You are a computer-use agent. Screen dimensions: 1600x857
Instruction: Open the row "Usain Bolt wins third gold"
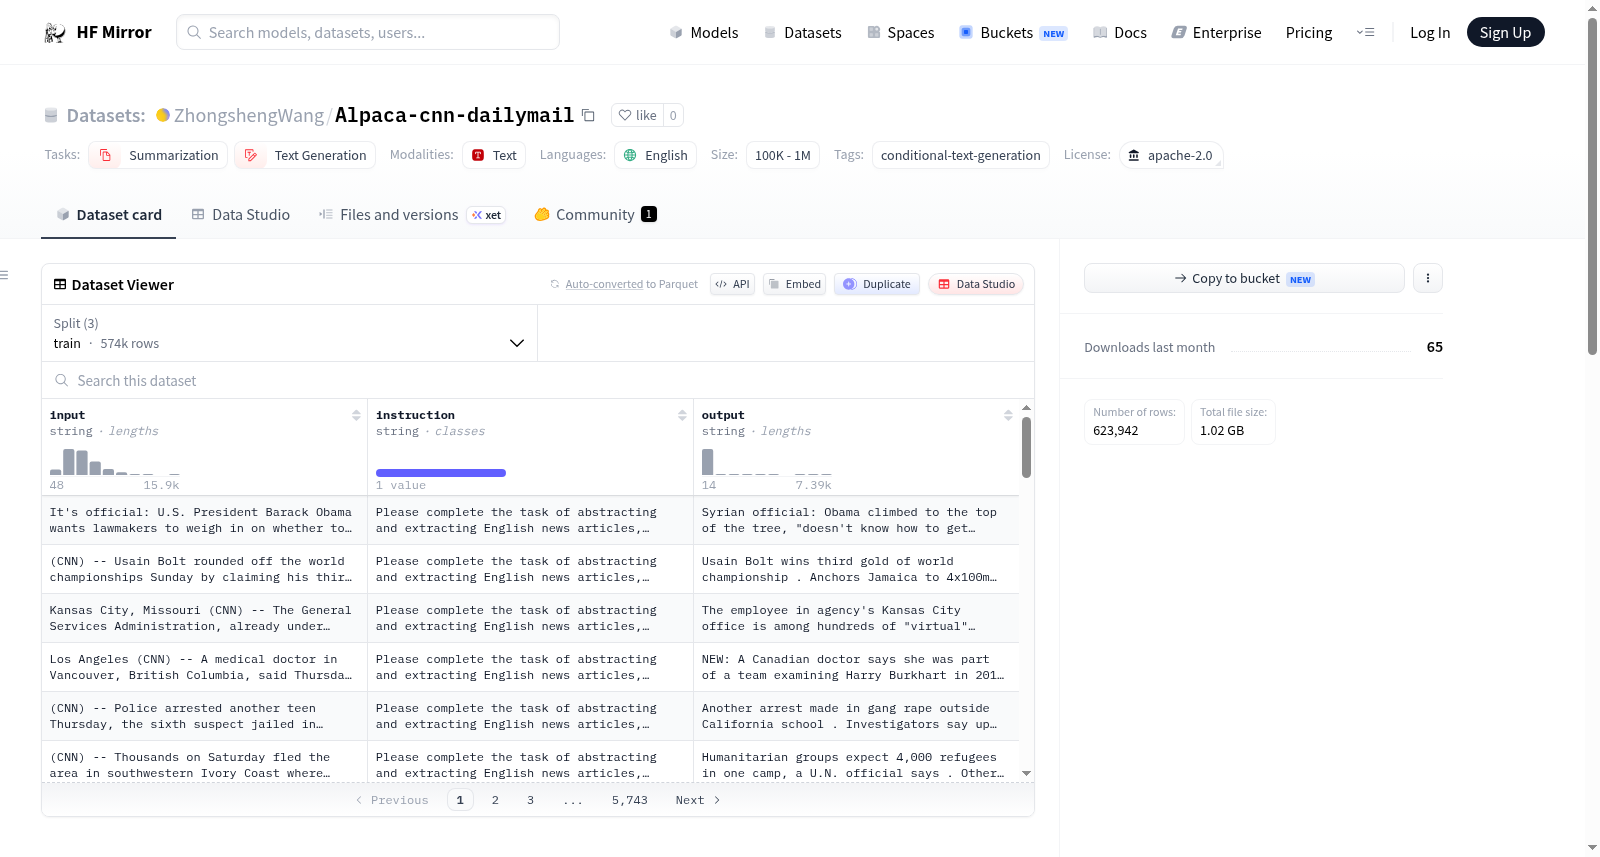530,569
